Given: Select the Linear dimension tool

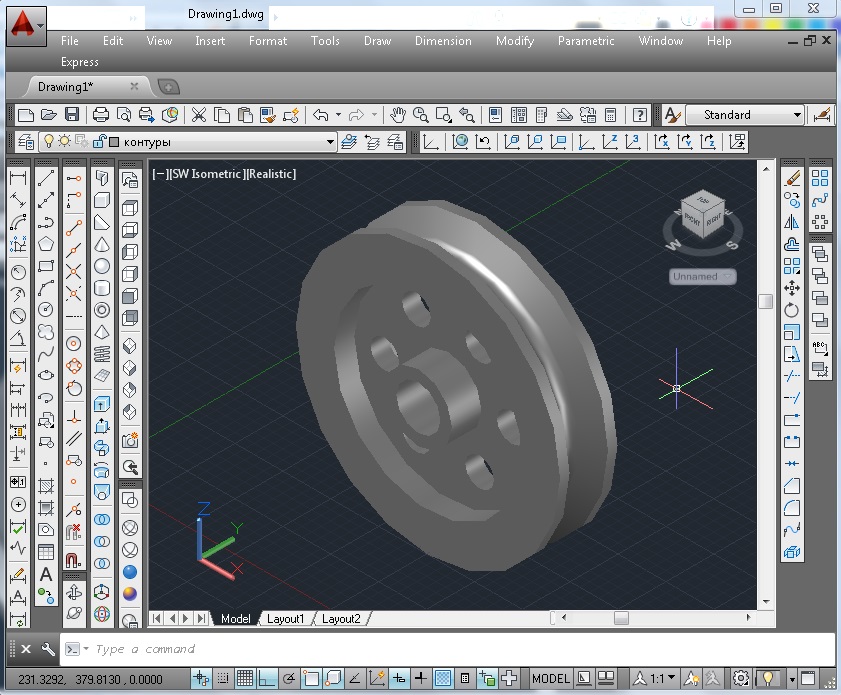Looking at the screenshot, I should pos(18,178).
